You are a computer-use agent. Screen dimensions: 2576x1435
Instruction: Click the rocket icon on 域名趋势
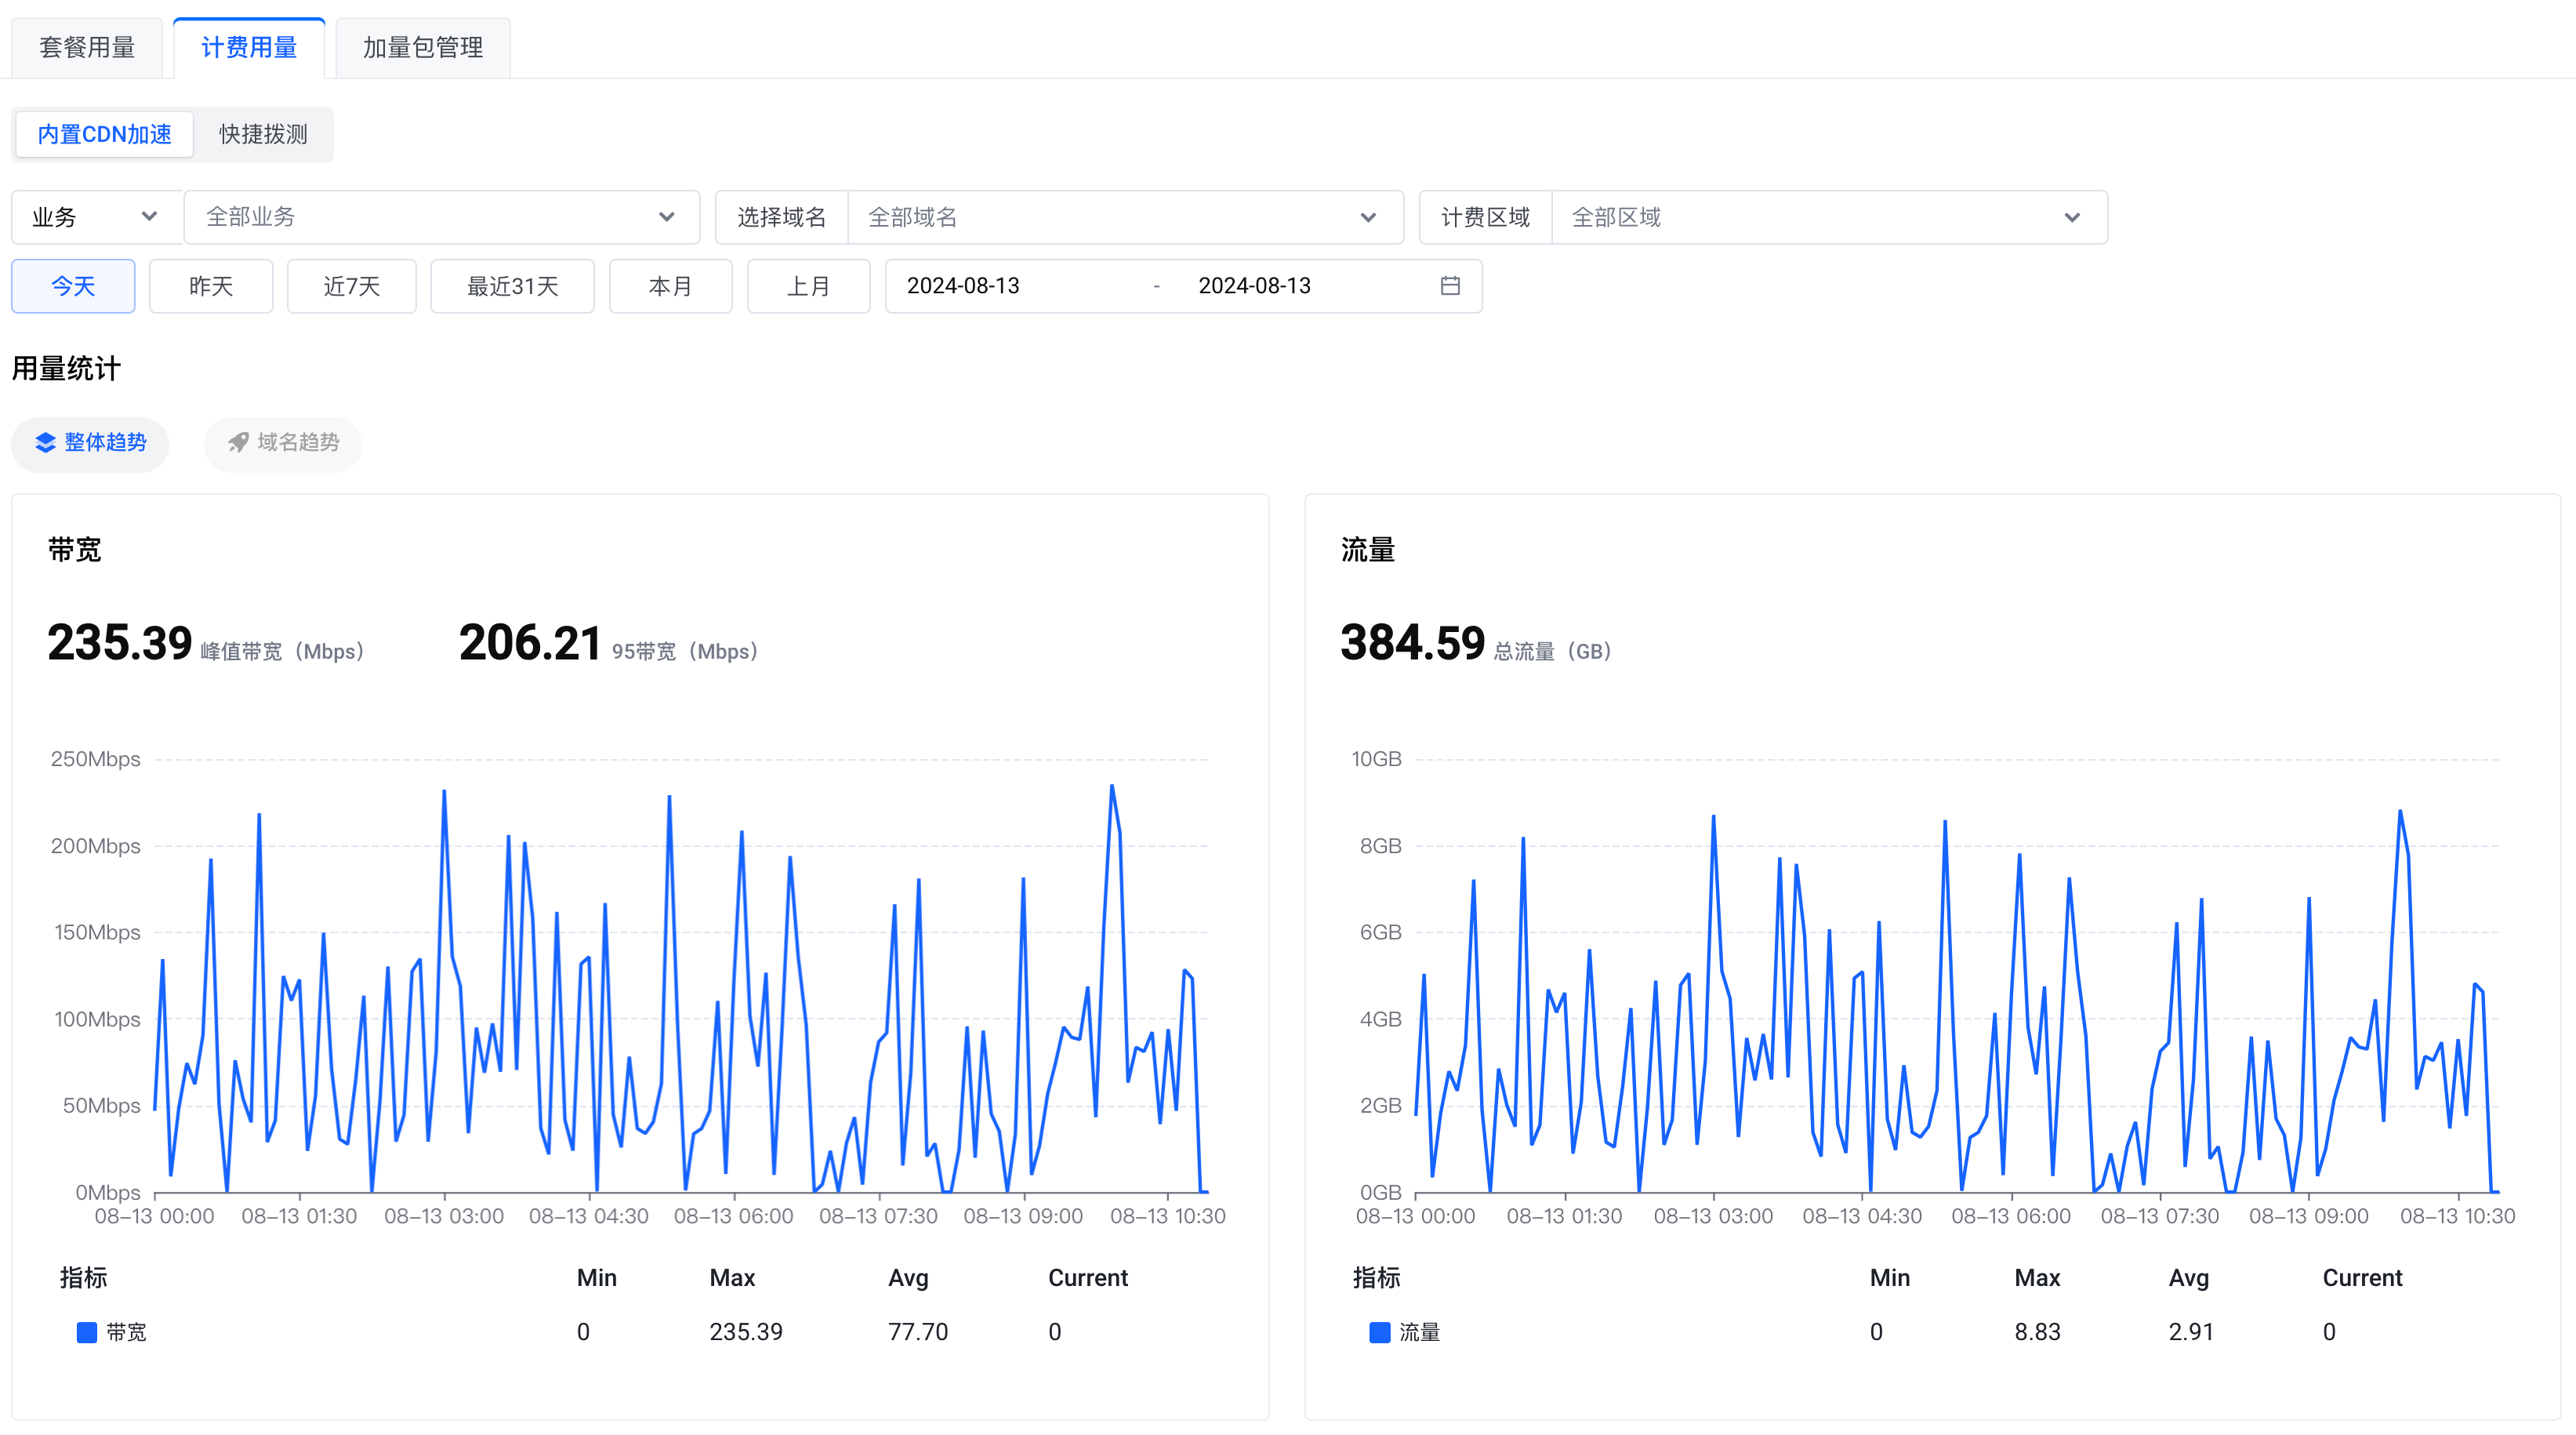tap(238, 443)
